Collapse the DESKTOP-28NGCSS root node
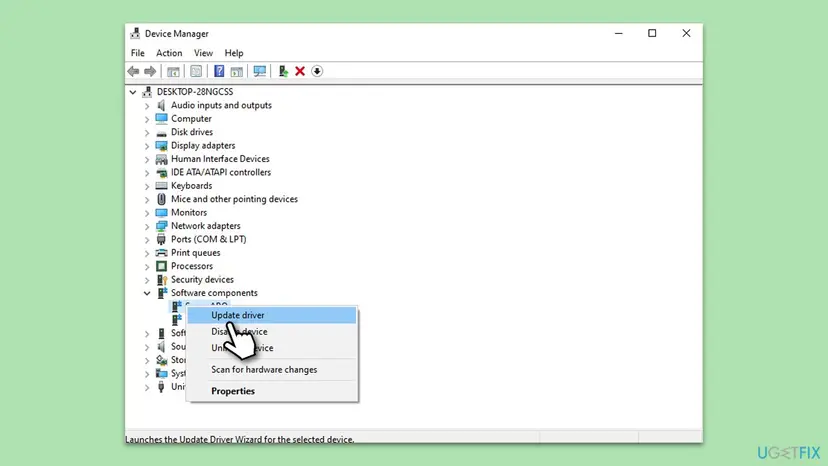The height and width of the screenshot is (466, 828). 133,92
